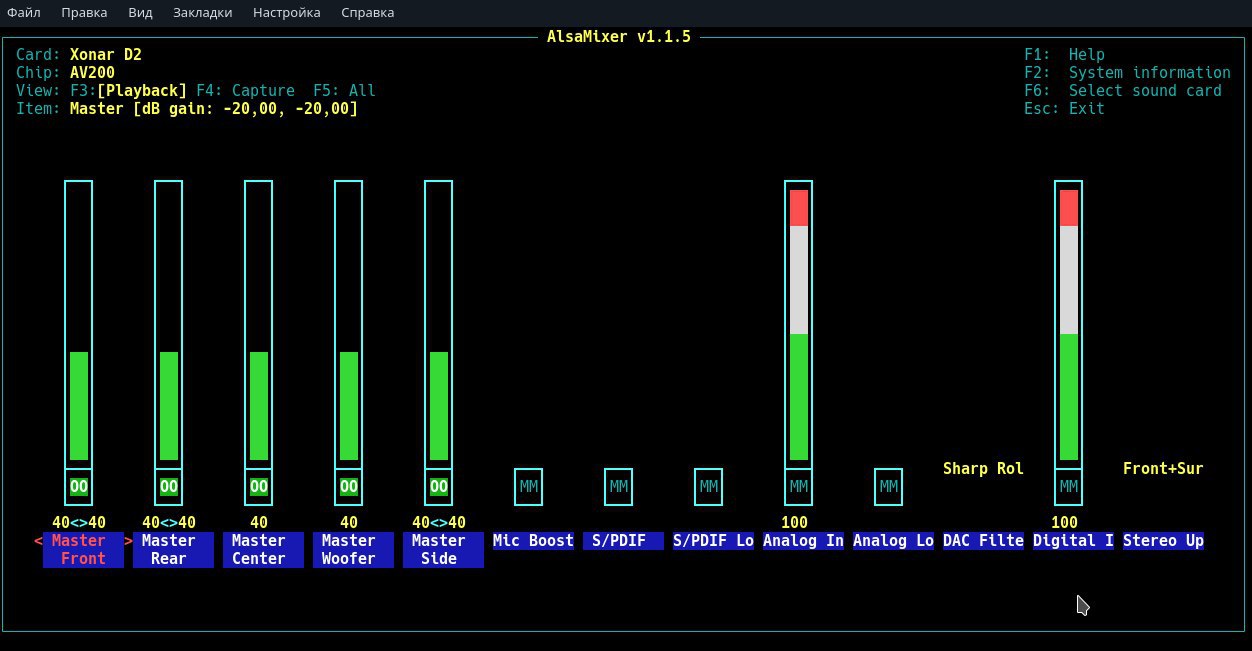Open the Файл menu

click(x=24, y=13)
